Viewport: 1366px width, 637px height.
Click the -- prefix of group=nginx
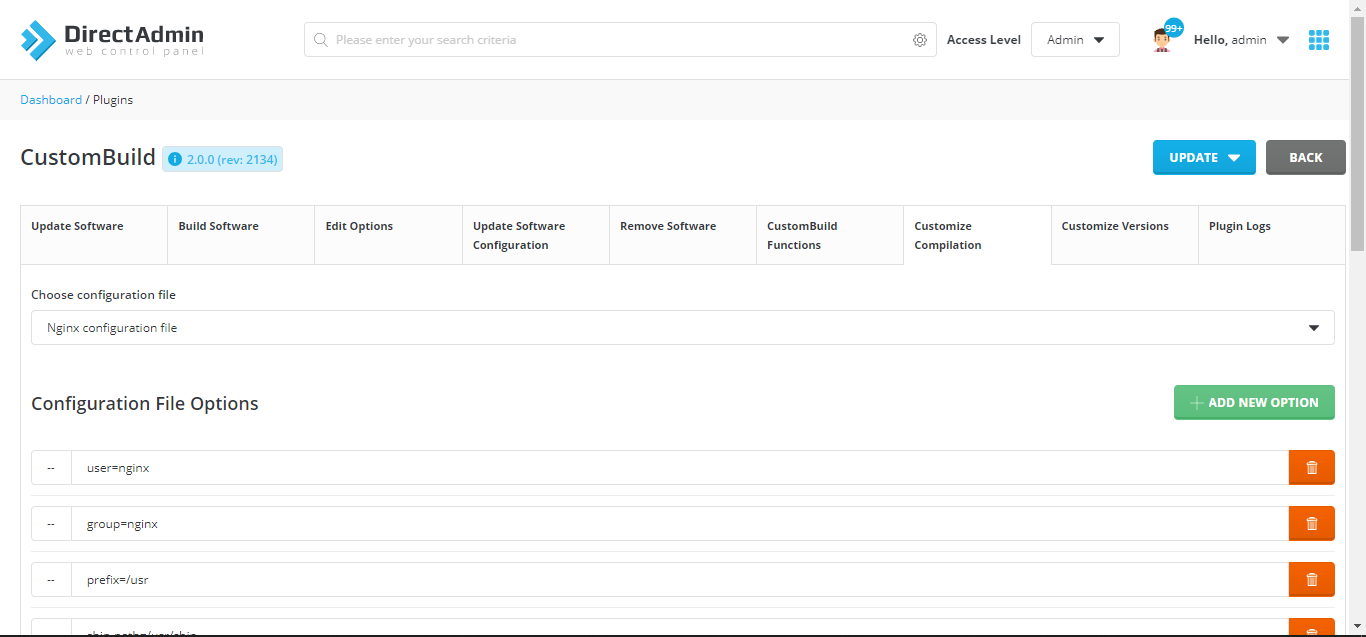tap(51, 523)
